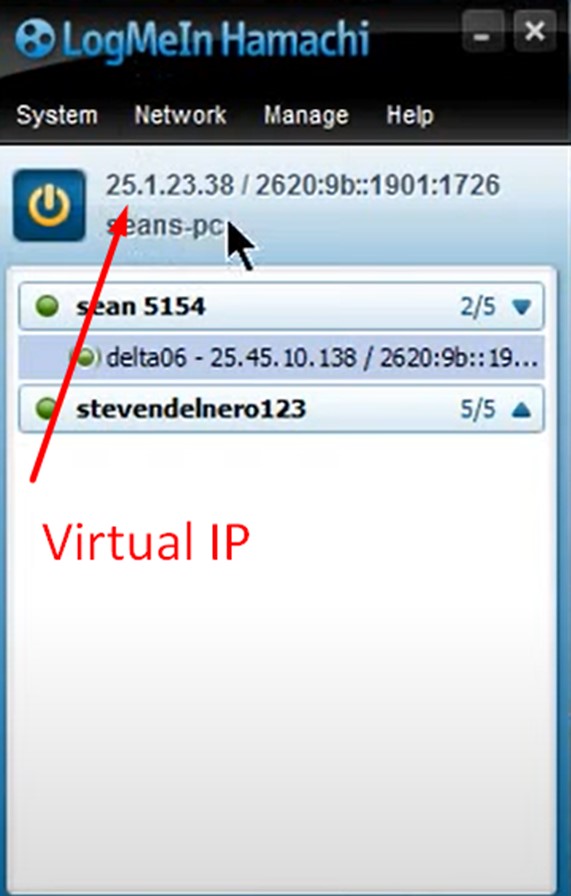Viewport: 571px width, 896px height.
Task: Open the Manage menu
Action: pyautogui.click(x=306, y=116)
